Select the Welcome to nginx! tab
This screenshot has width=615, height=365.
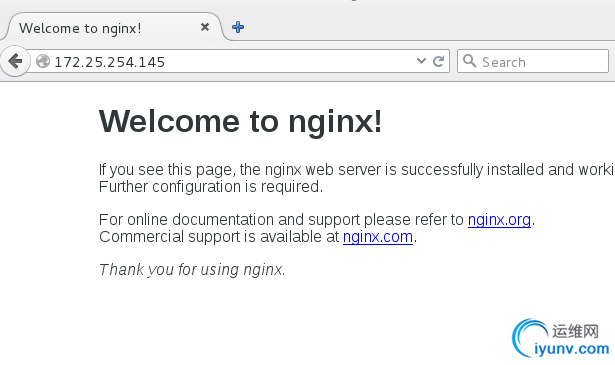coord(113,27)
